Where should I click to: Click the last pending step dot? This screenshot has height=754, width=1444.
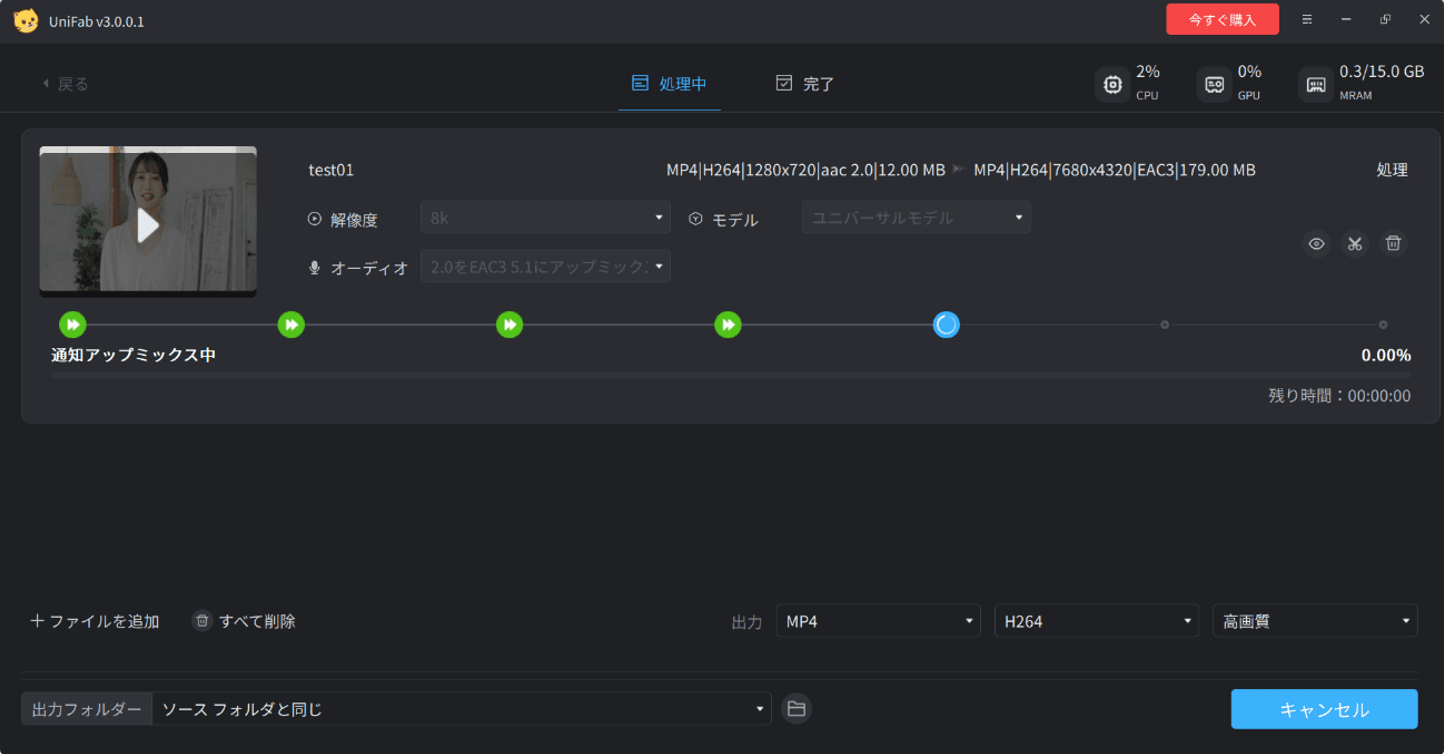pyautogui.click(x=1383, y=324)
